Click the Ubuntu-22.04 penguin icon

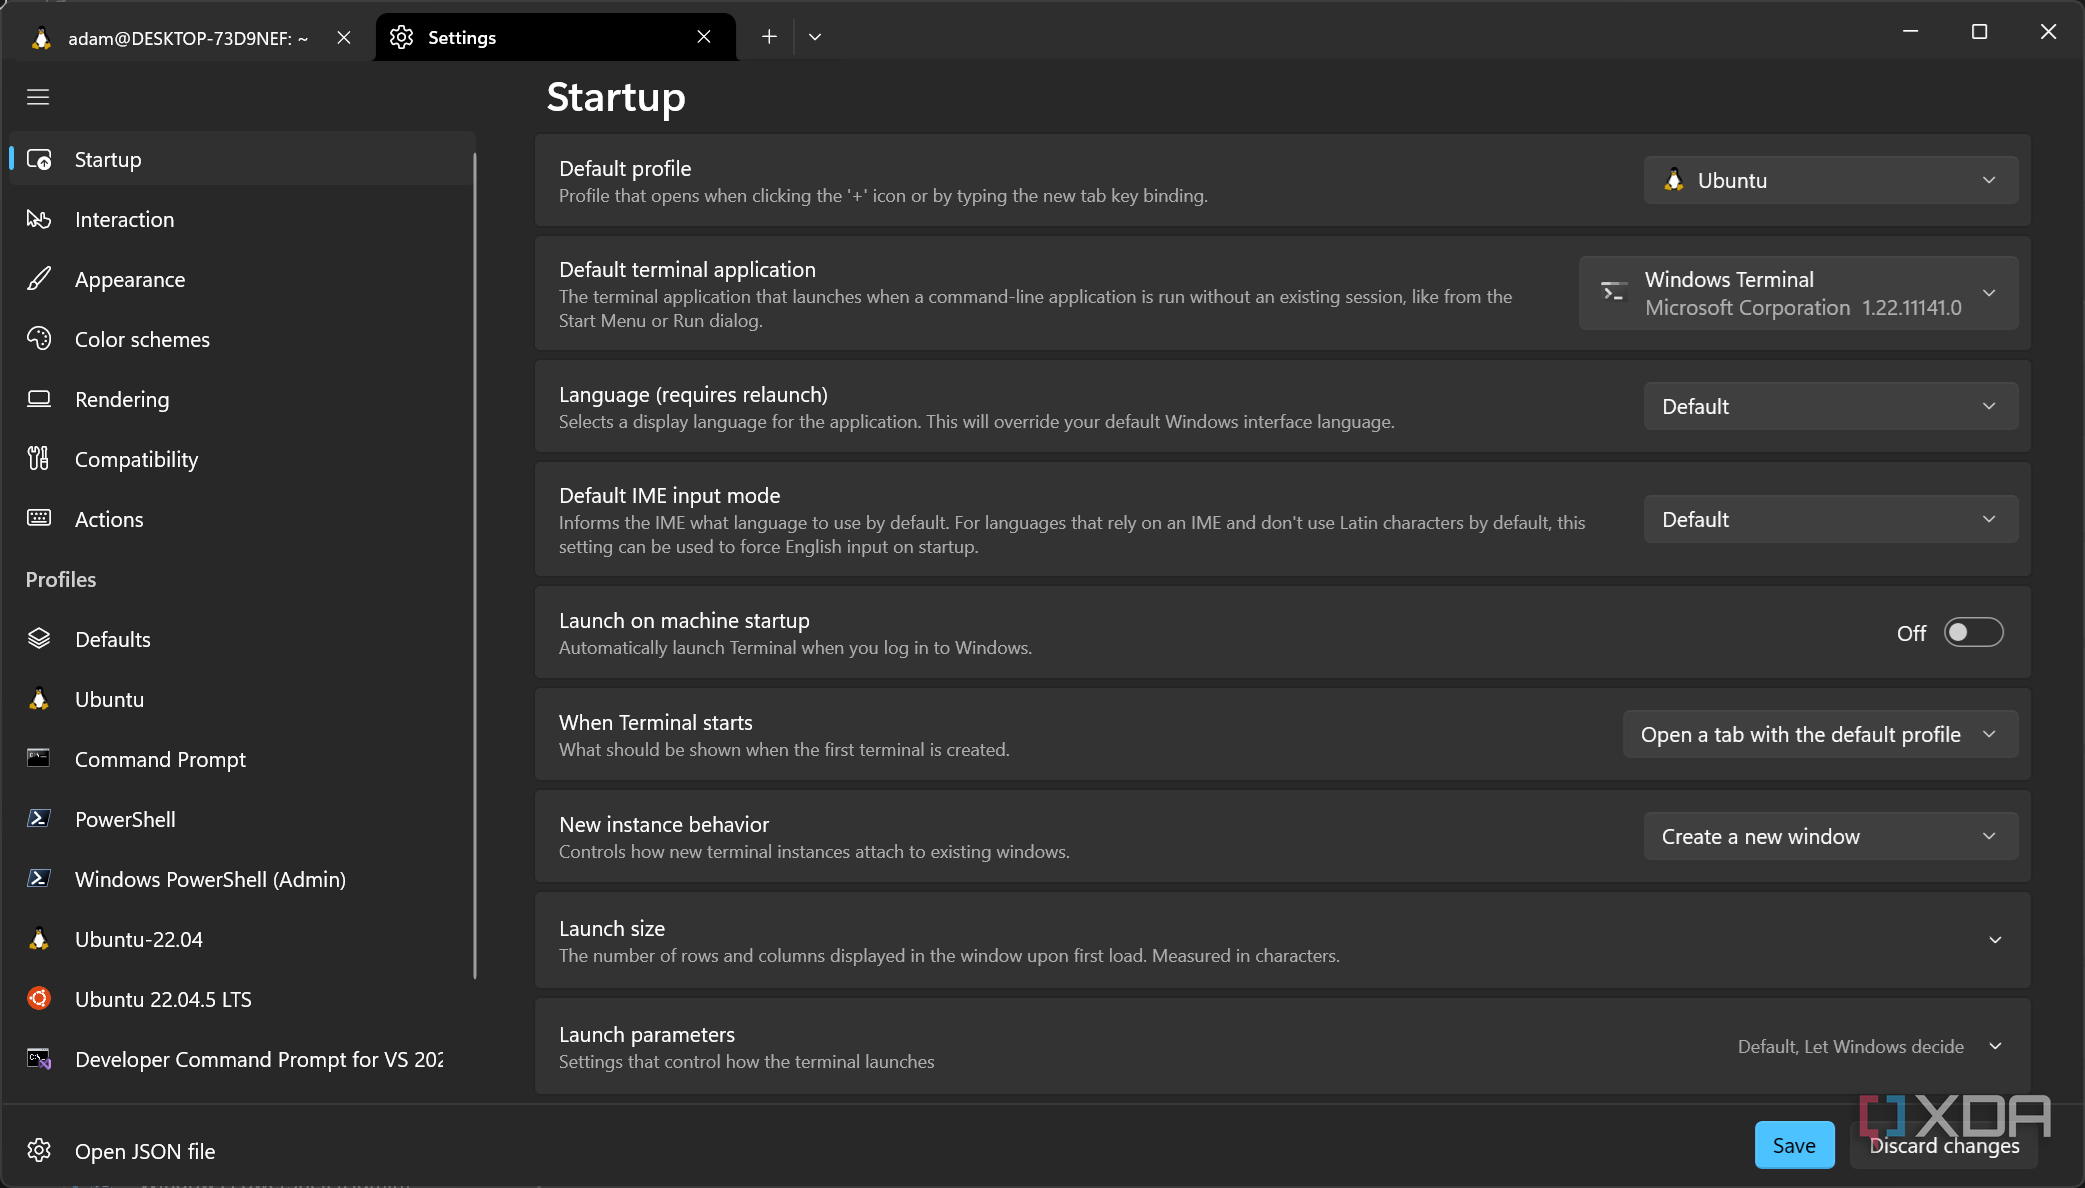pyautogui.click(x=39, y=939)
